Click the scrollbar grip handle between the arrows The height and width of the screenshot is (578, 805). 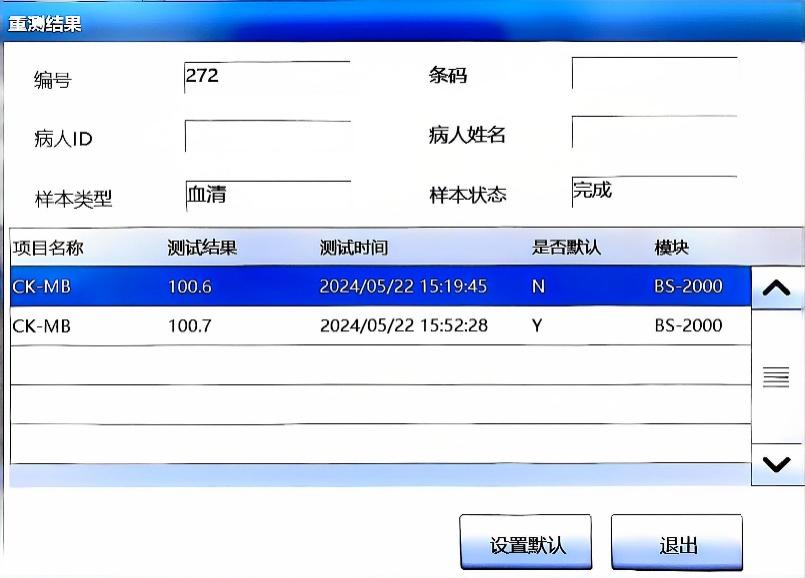pyautogui.click(x=776, y=377)
